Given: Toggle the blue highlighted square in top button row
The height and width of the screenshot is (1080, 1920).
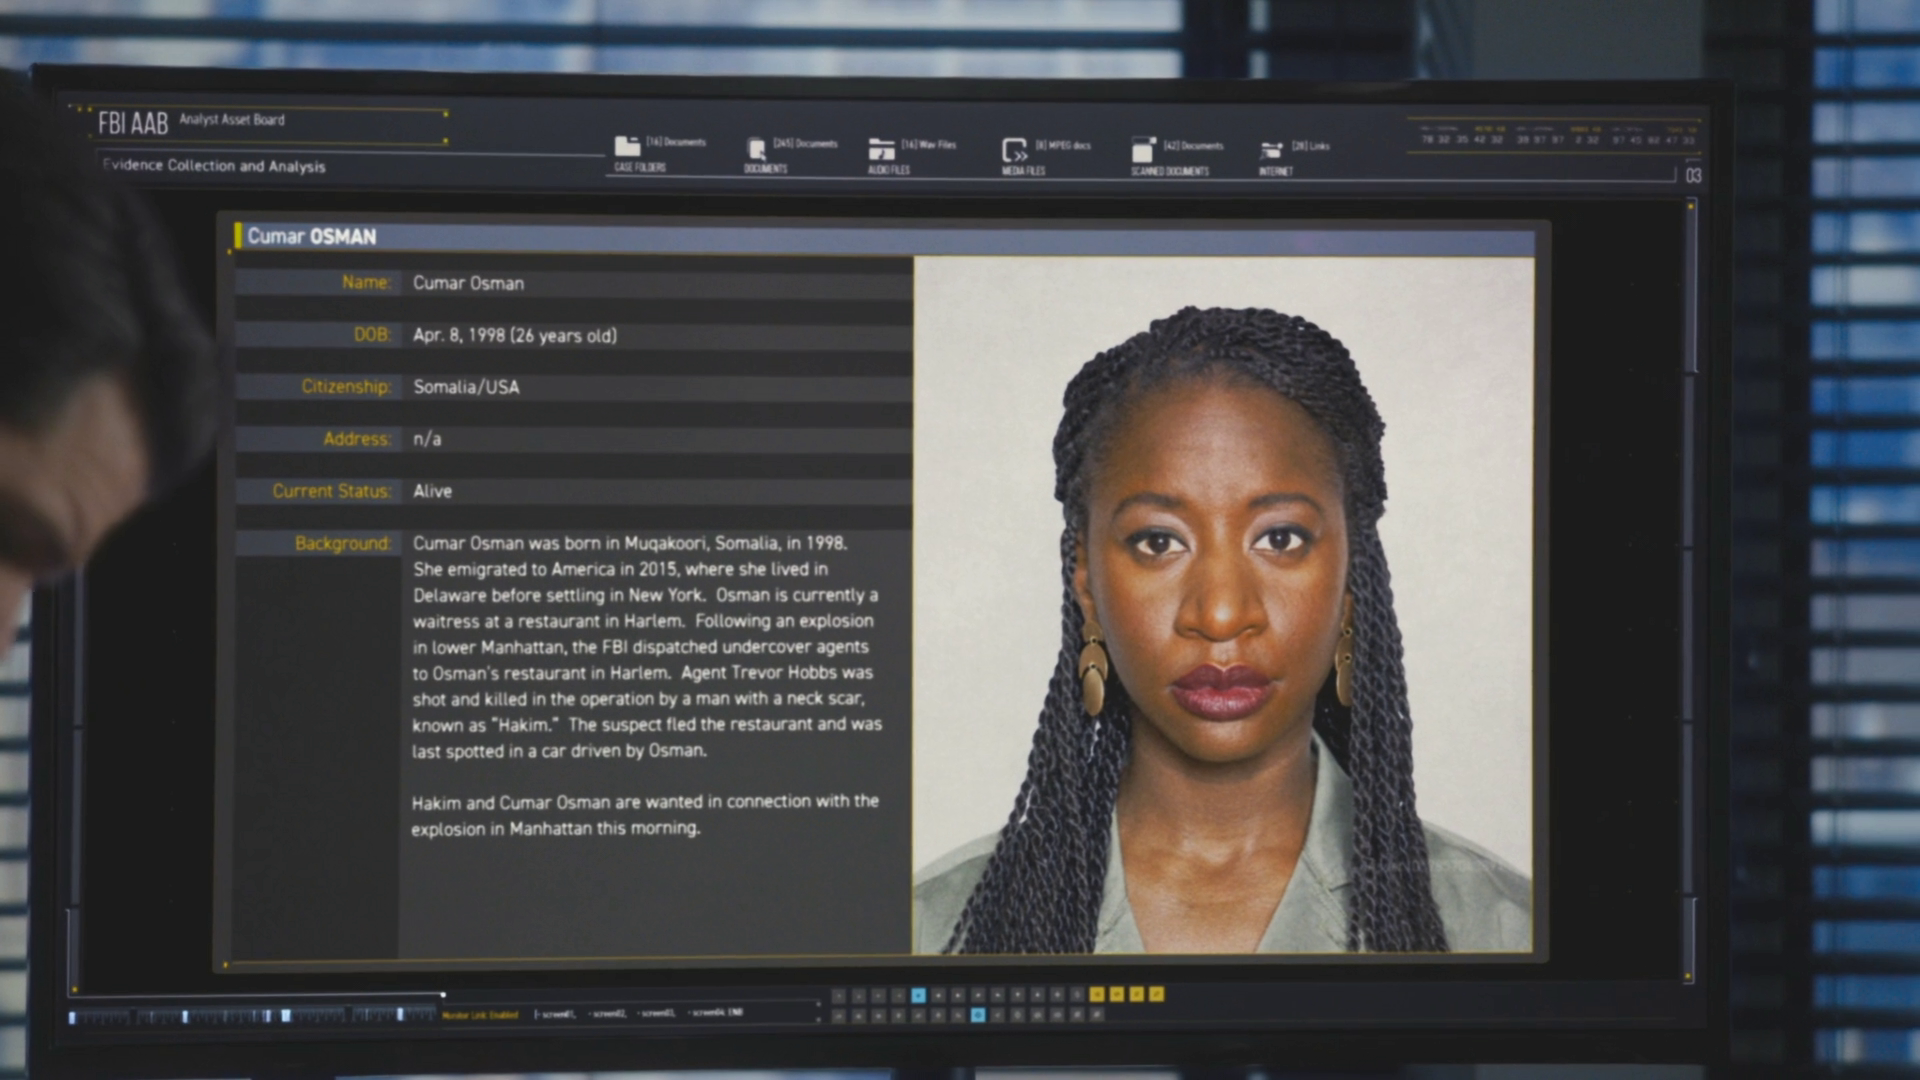Looking at the screenshot, I should point(918,995).
